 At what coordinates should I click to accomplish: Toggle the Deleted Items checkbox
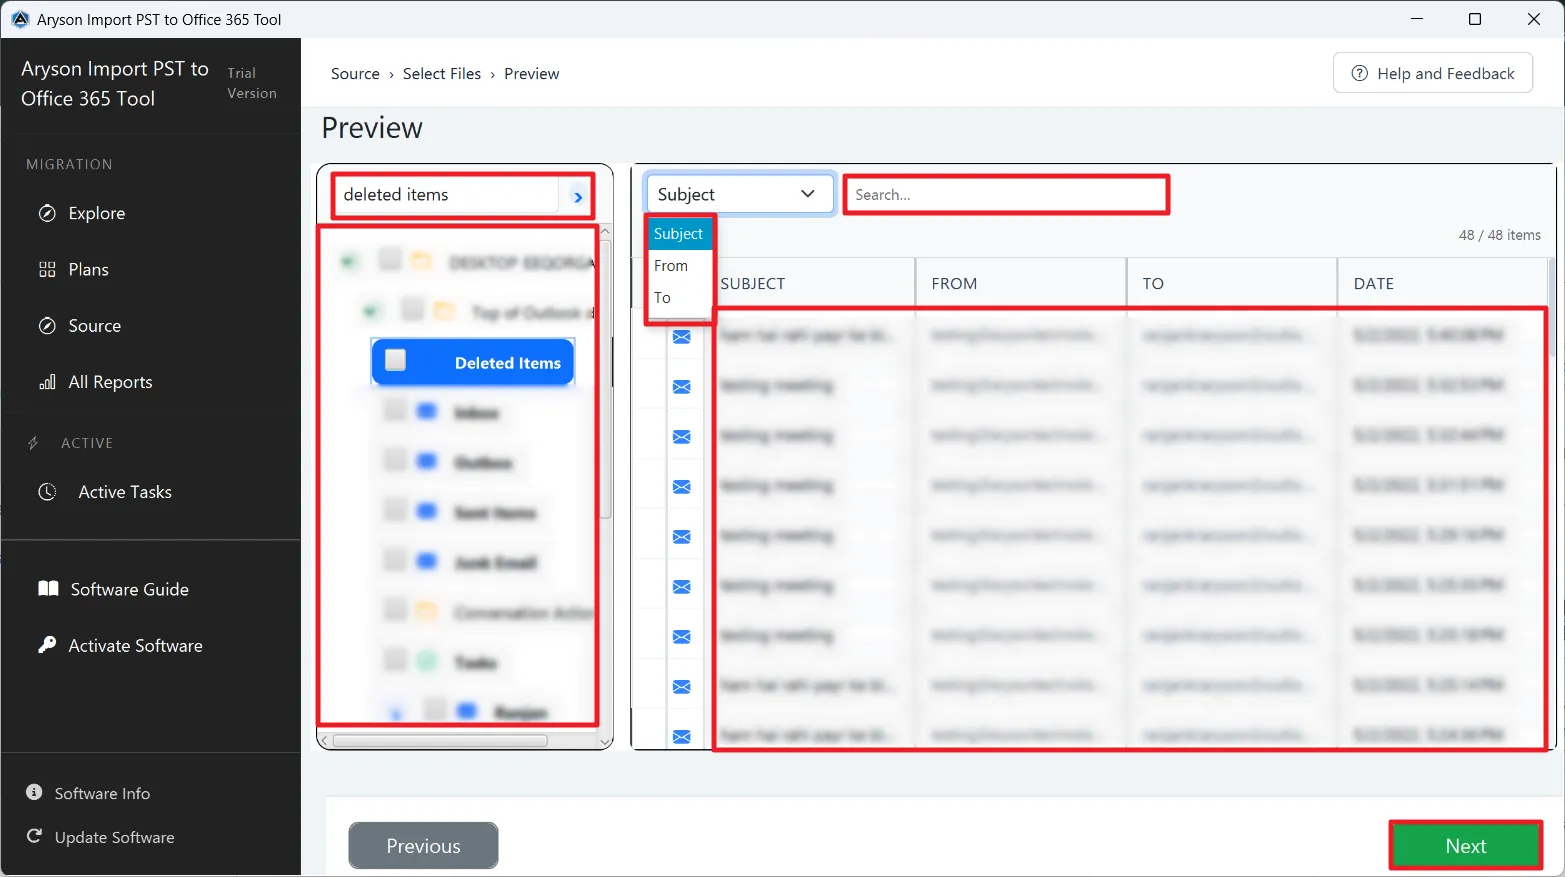[x=396, y=360]
